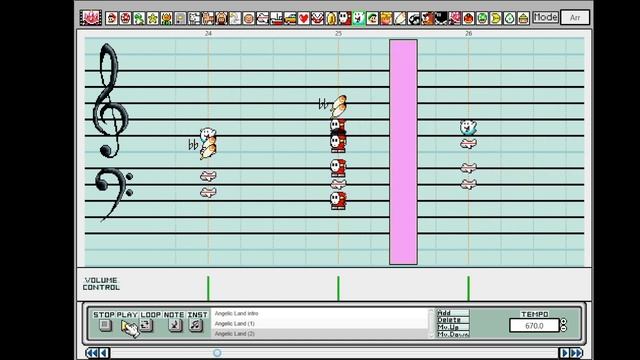
Task: Select the highlighted Boo ghost instrument
Action: [x=359, y=18]
